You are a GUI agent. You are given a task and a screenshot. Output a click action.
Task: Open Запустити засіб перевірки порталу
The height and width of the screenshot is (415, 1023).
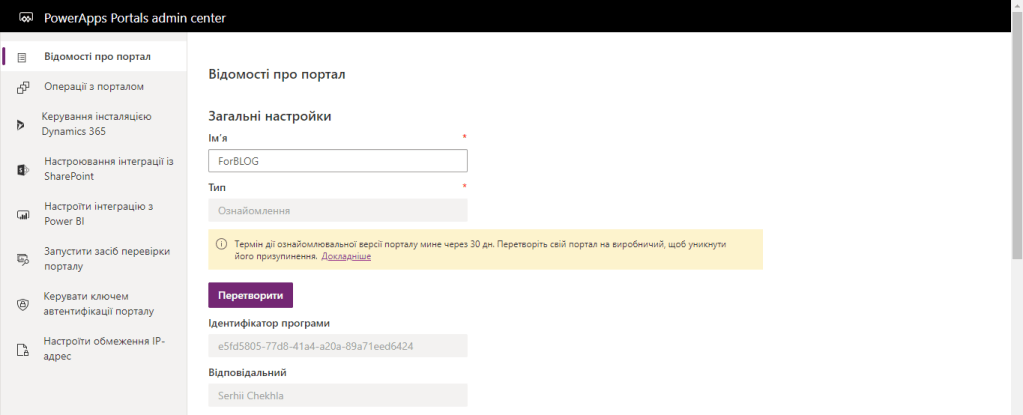click(108, 259)
